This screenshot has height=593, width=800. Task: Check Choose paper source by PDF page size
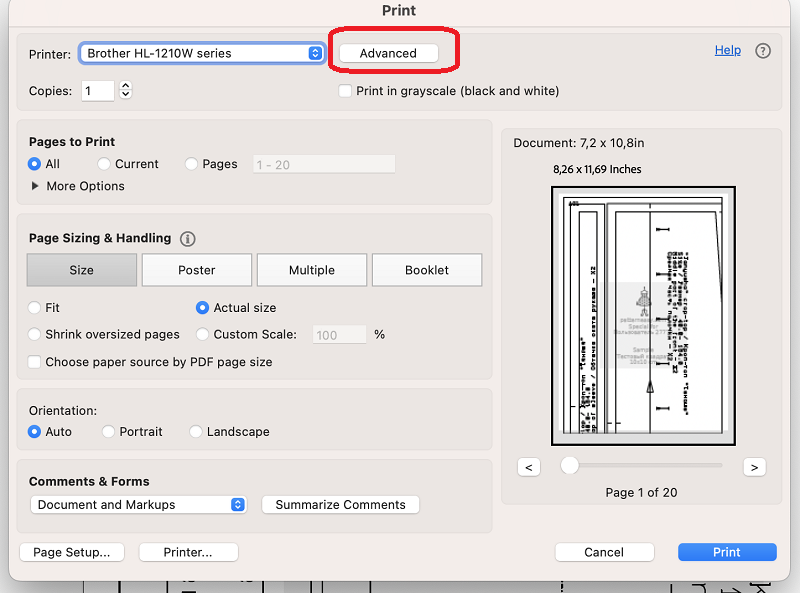pyautogui.click(x=35, y=362)
